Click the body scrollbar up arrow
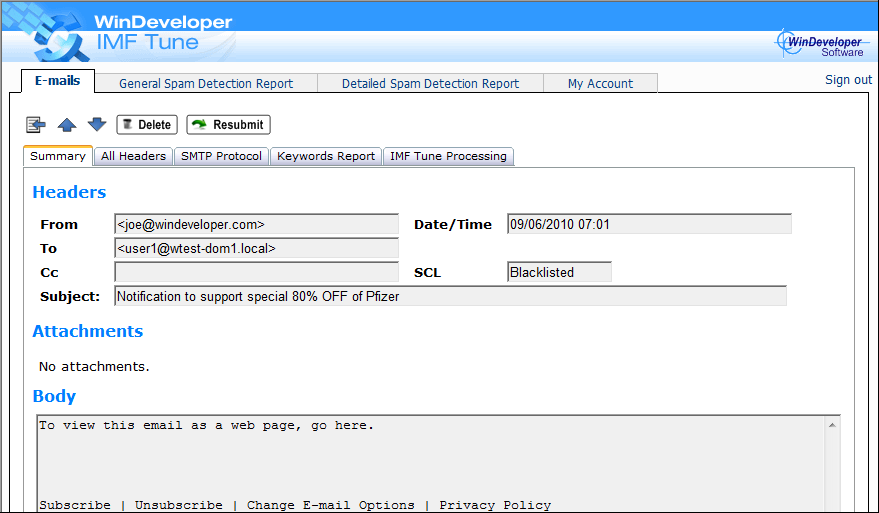879x513 pixels. pos(832,426)
